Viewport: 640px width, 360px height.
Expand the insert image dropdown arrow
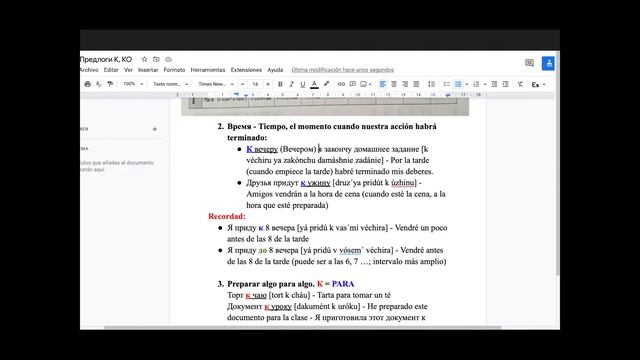[x=370, y=84]
